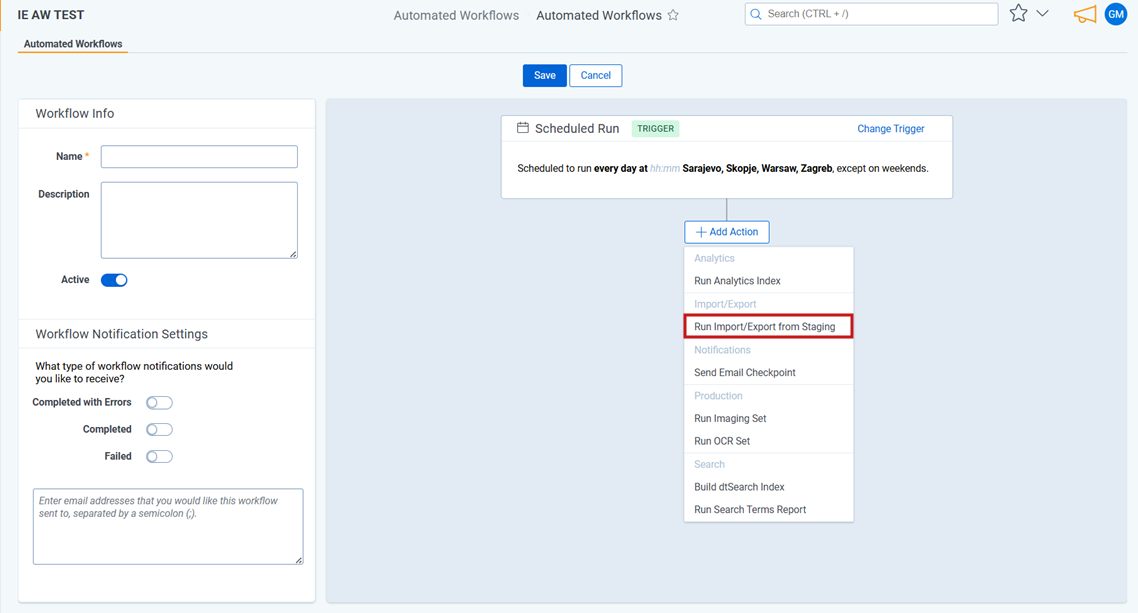
Task: Click the workflow Name input field
Action: click(x=198, y=156)
